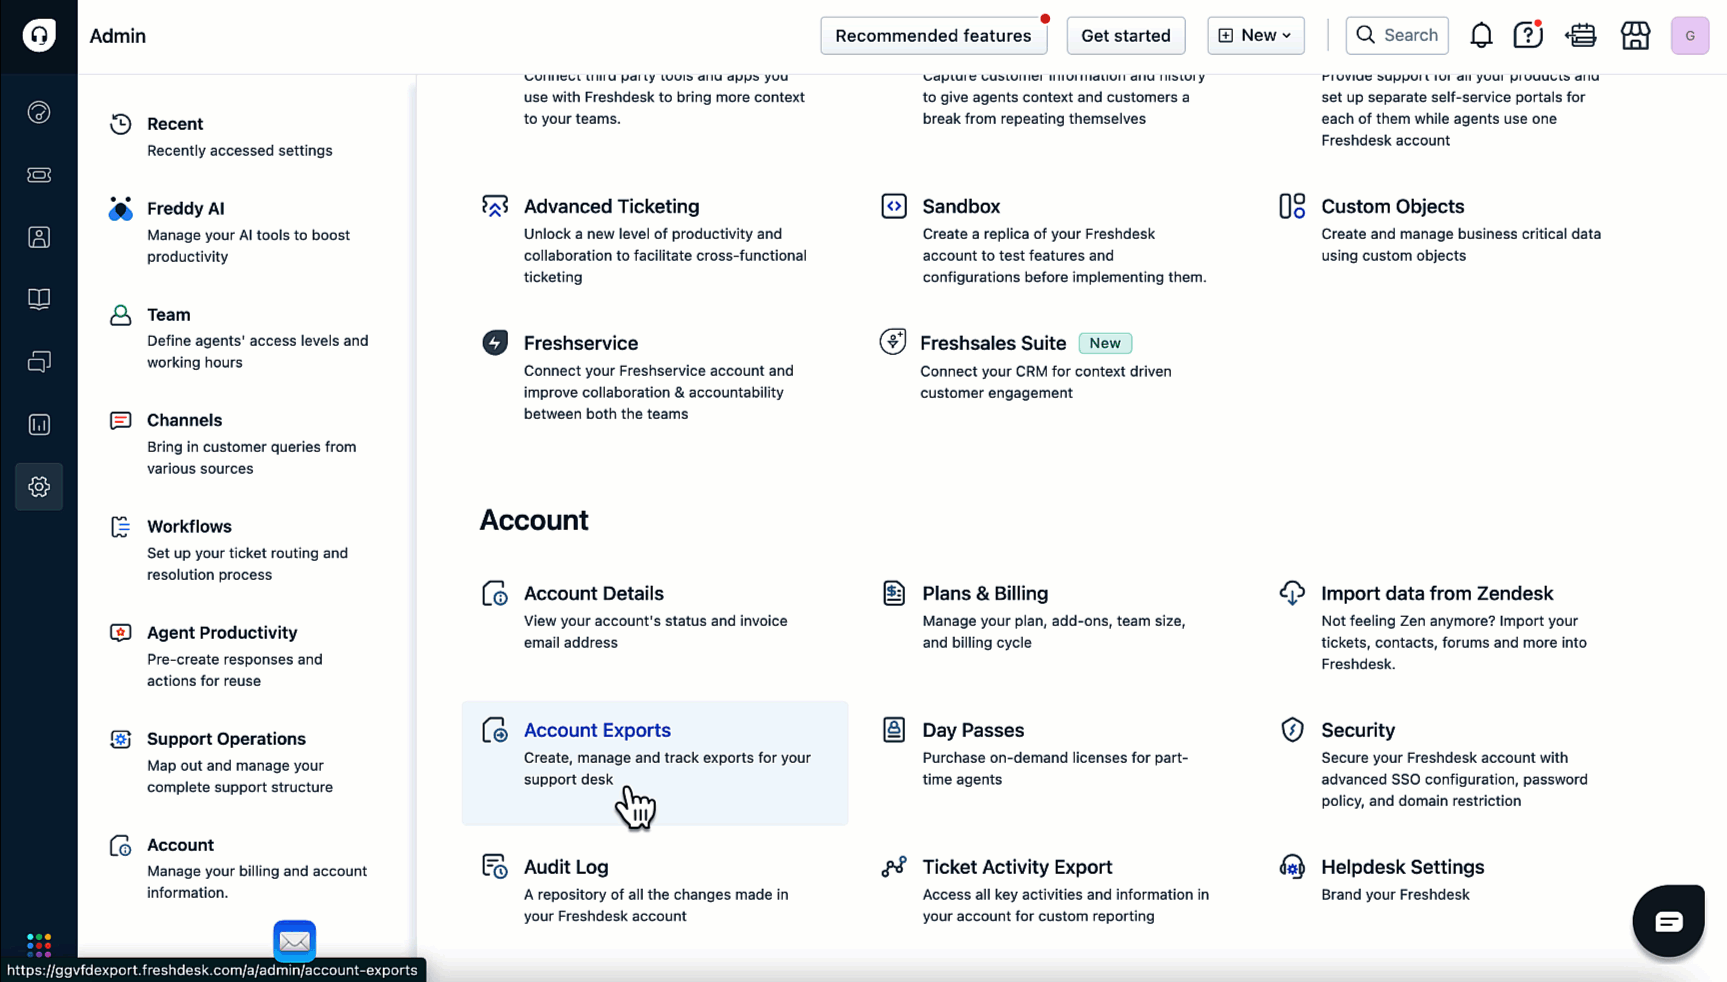The width and height of the screenshot is (1727, 982).
Task: Click the Plans & Billing icon
Action: point(894,593)
